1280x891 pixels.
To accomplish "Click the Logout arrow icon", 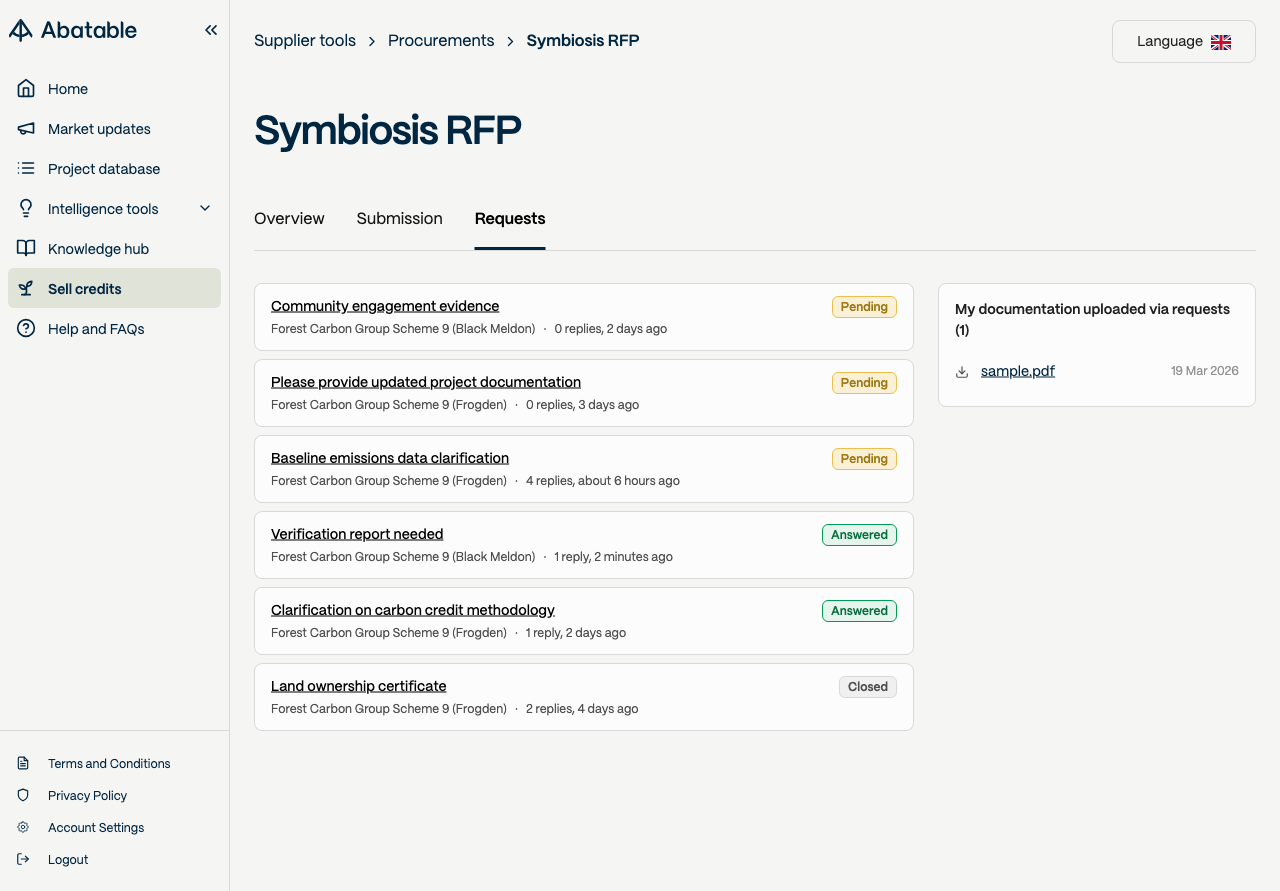I will 23,859.
